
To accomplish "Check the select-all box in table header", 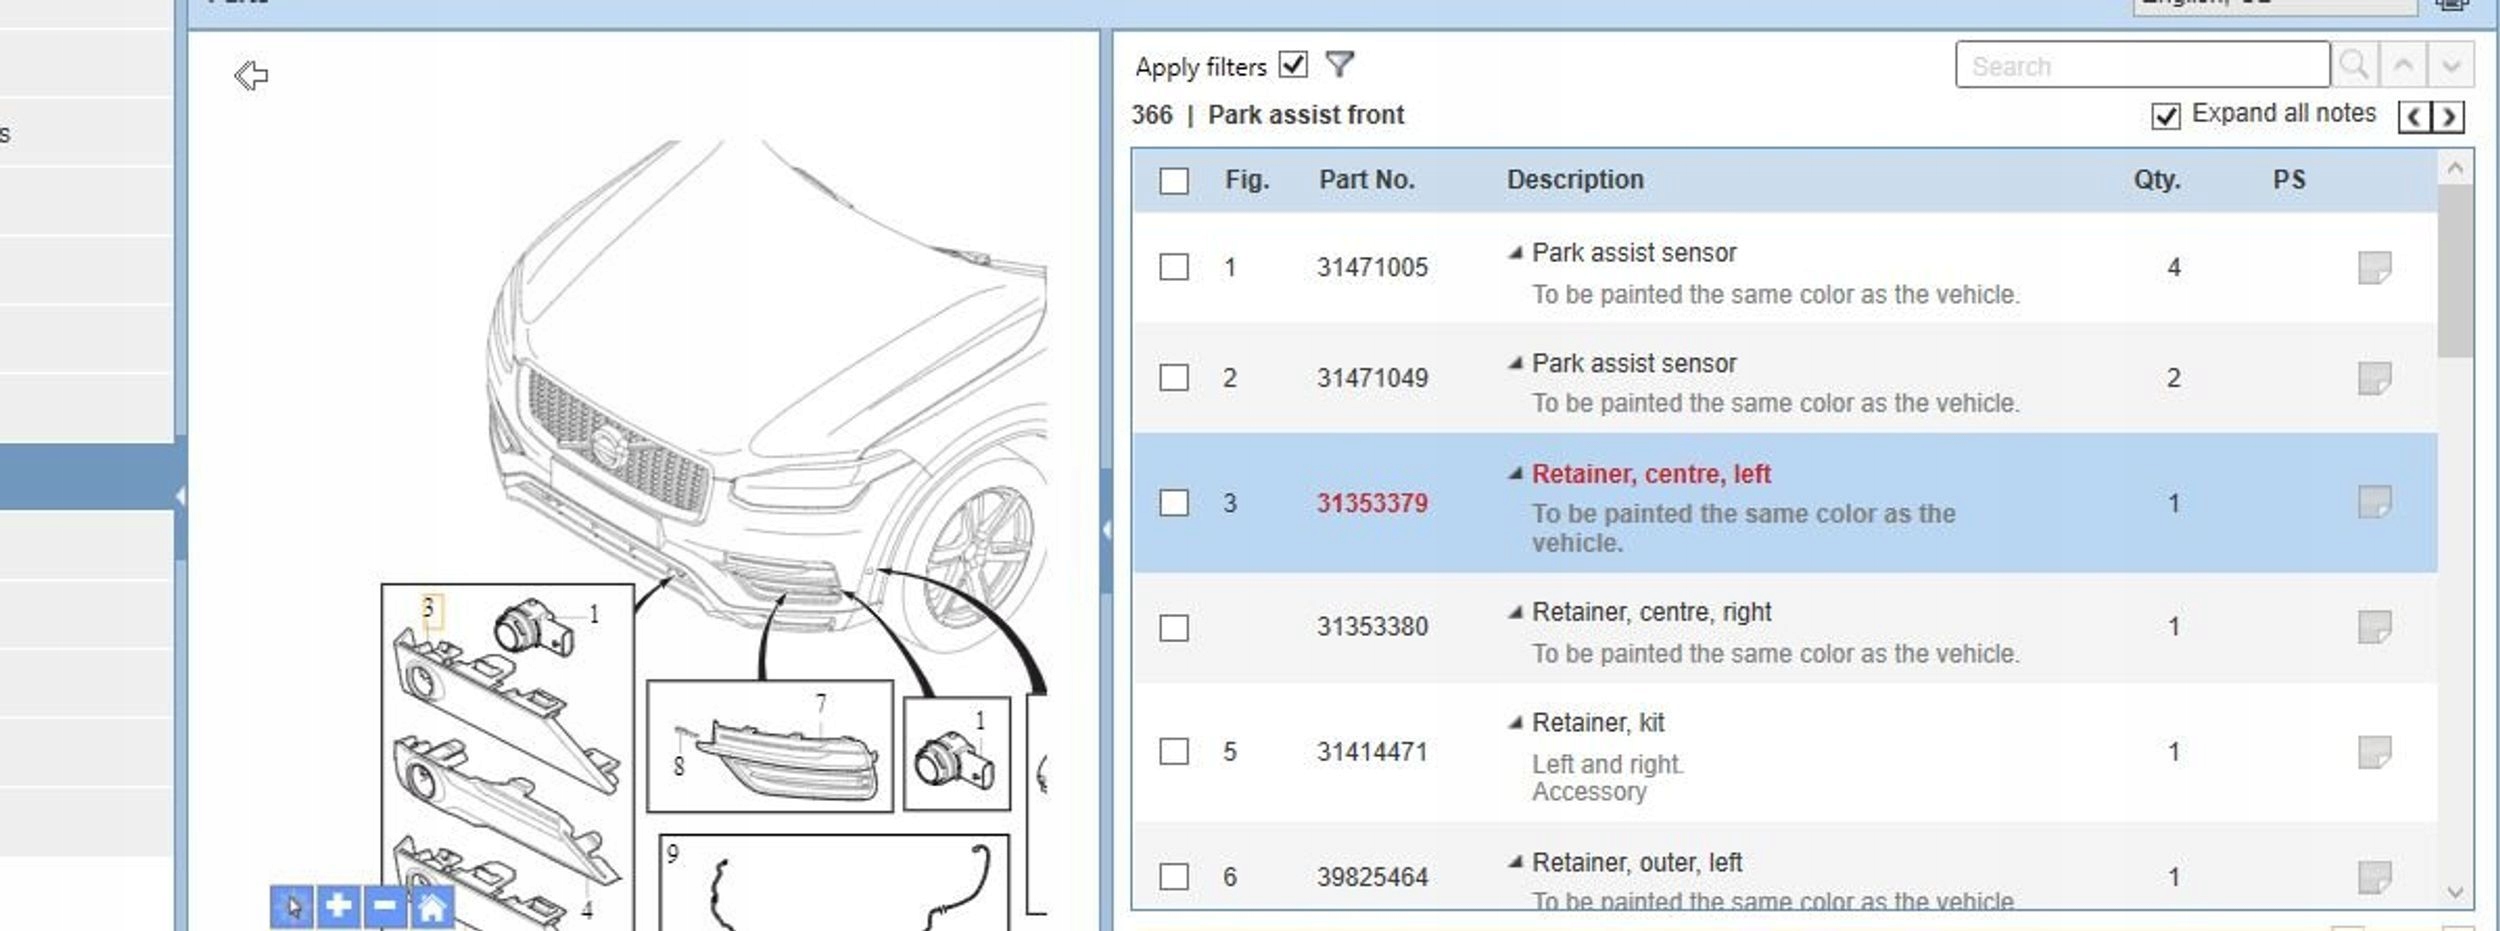I will (1174, 181).
